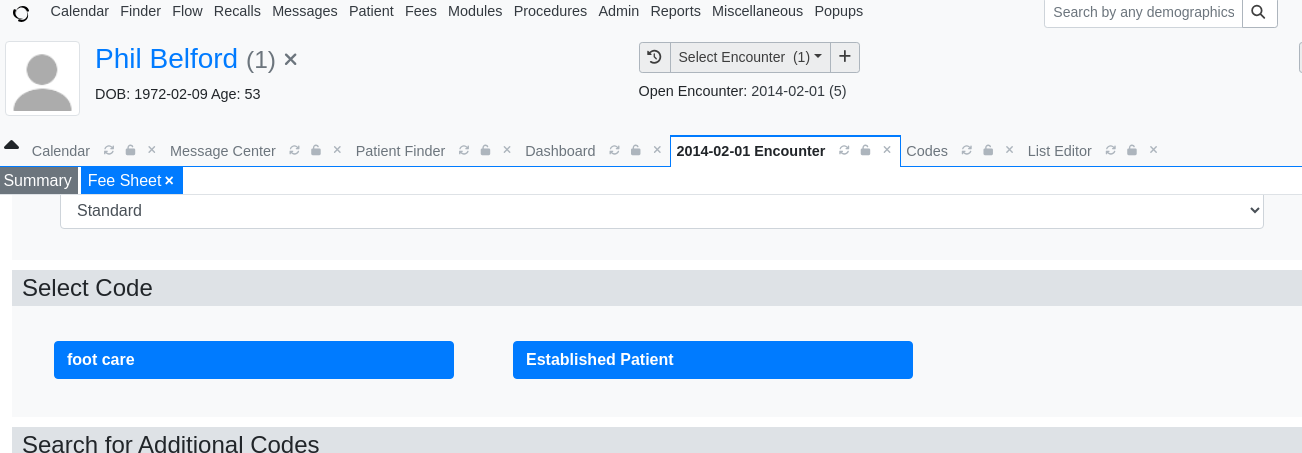Image resolution: width=1302 pixels, height=453 pixels.
Task: Open the Select Encounter dropdown
Action: pos(750,57)
